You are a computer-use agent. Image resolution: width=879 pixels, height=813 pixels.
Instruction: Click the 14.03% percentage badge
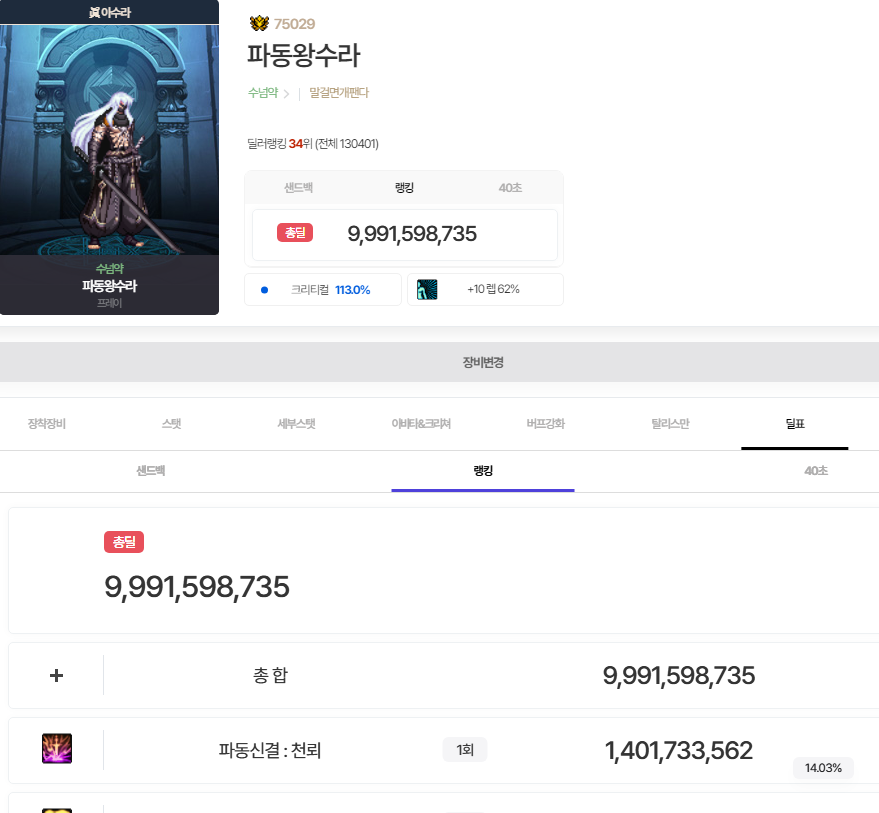823,768
